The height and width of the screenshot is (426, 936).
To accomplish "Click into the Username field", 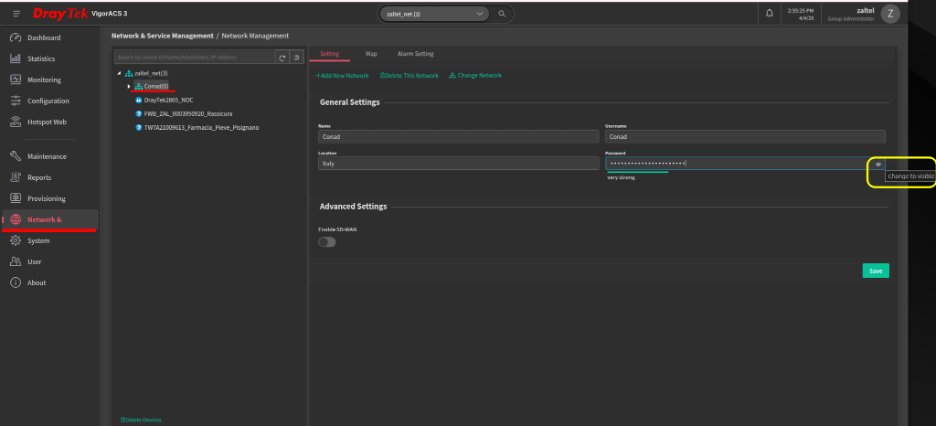I will click(745, 137).
